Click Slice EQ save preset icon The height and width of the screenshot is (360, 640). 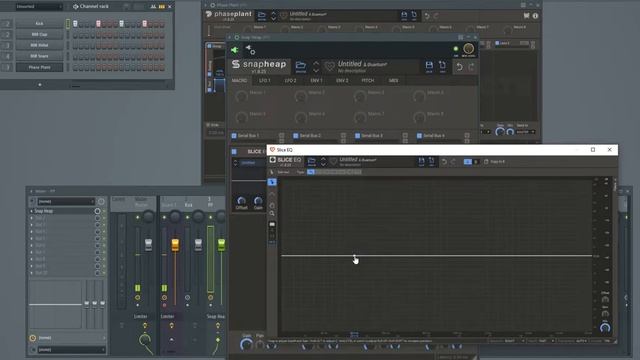[x=421, y=161]
